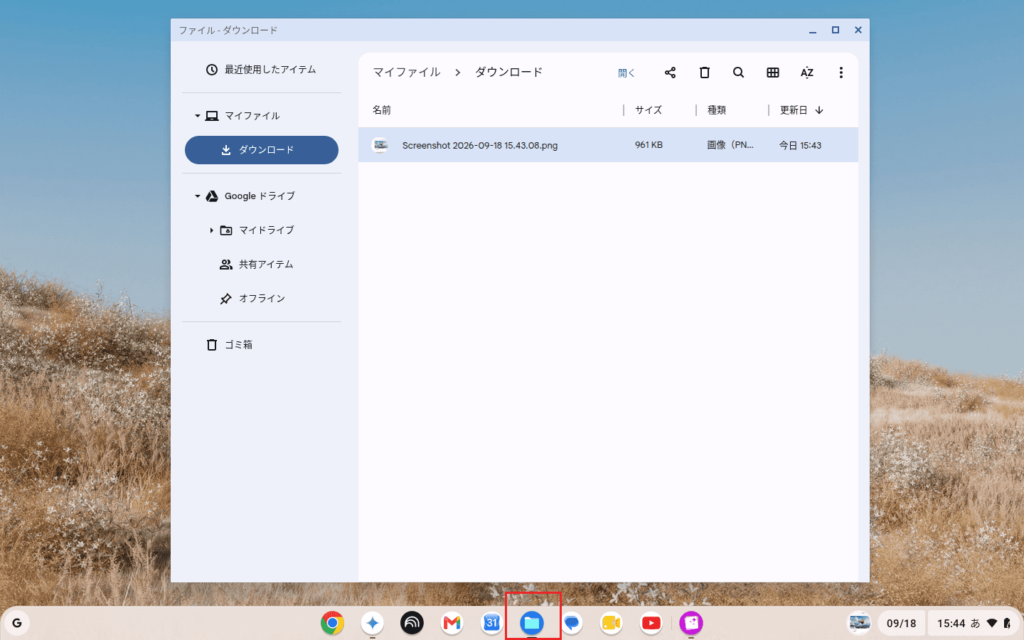Screen dimensions: 1024x640
Task: Open the Messages chat app on shelf
Action: (x=571, y=623)
